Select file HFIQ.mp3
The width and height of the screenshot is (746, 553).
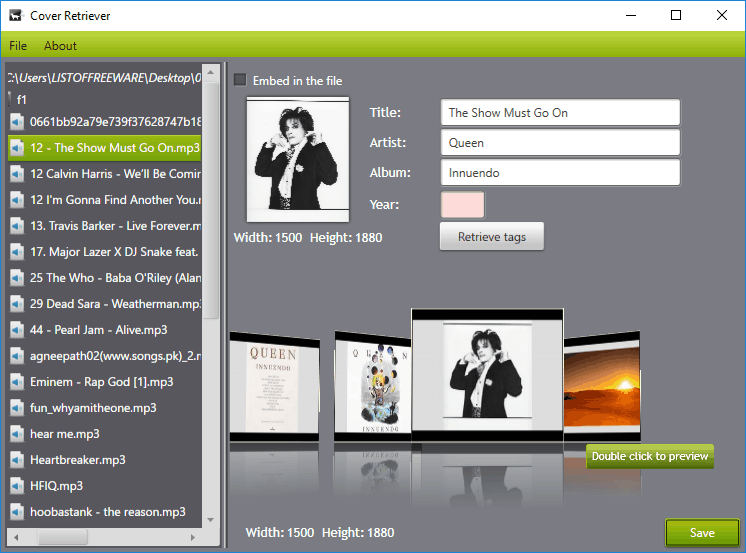click(x=104, y=486)
